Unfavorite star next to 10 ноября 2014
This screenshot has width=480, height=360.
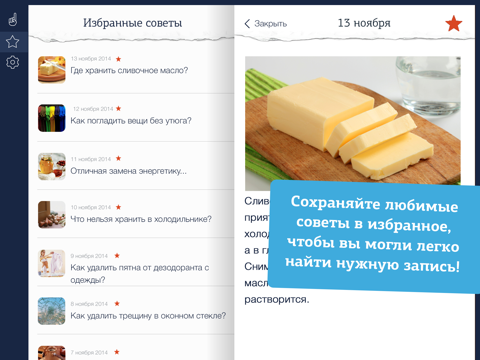point(118,207)
